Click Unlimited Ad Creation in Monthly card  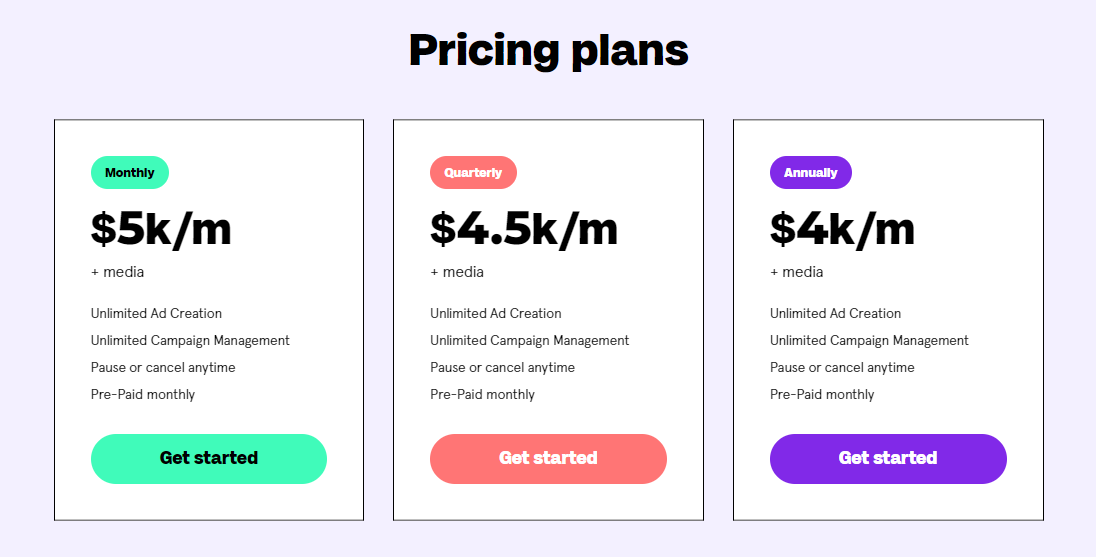coord(157,313)
